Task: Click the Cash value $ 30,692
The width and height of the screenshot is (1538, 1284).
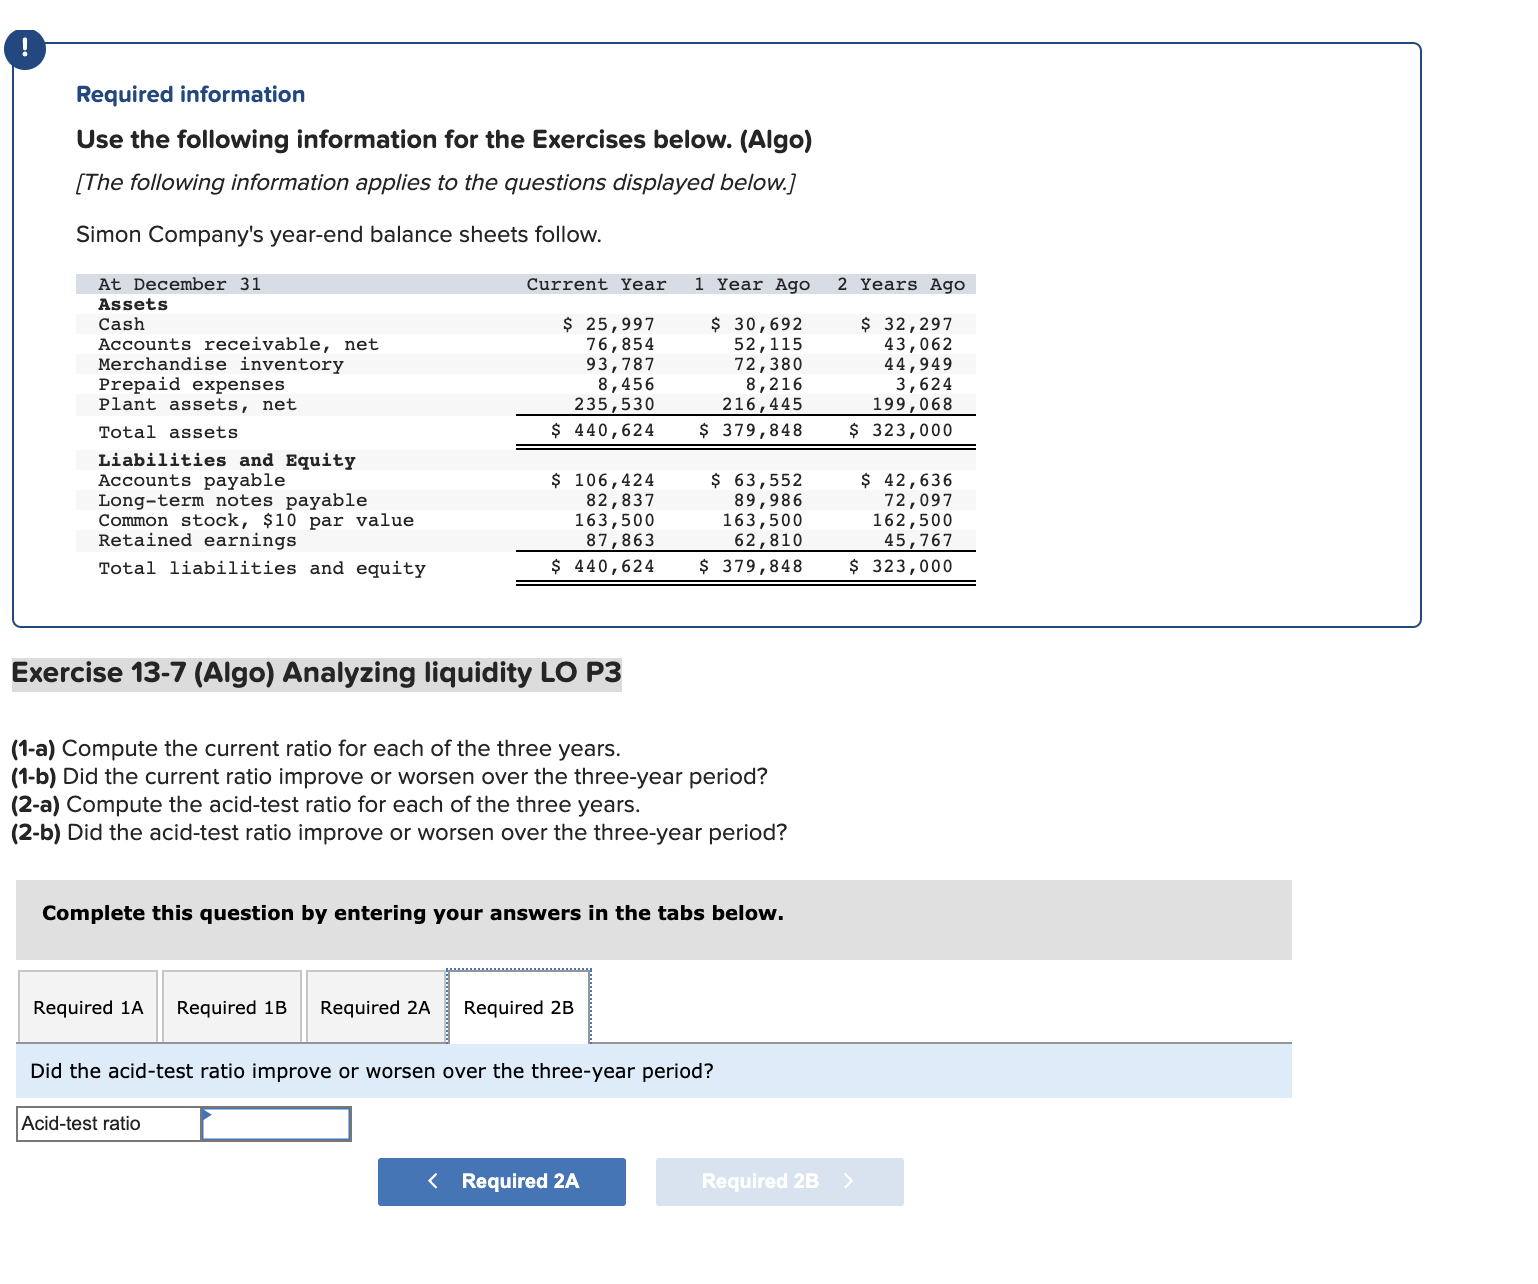Action: (756, 324)
